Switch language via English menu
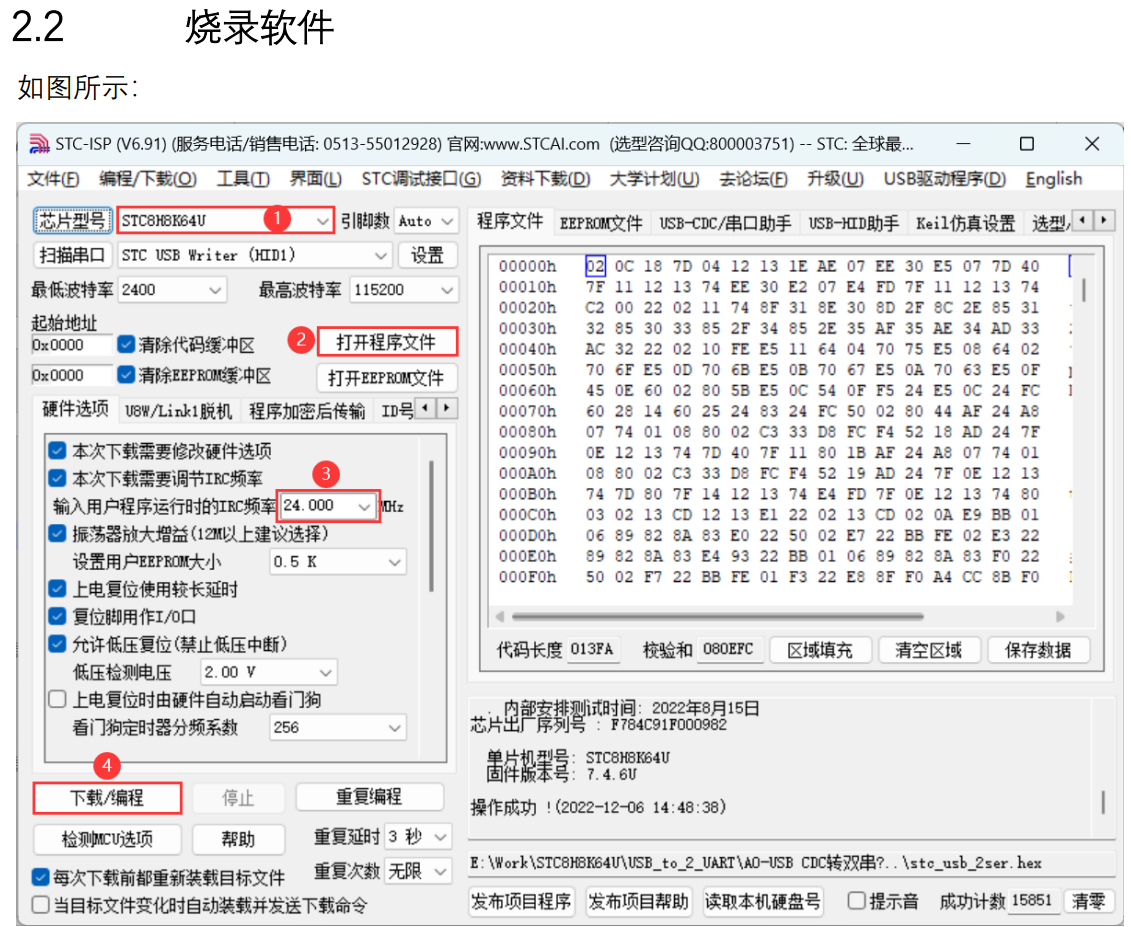The height and width of the screenshot is (927, 1131). (1054, 179)
